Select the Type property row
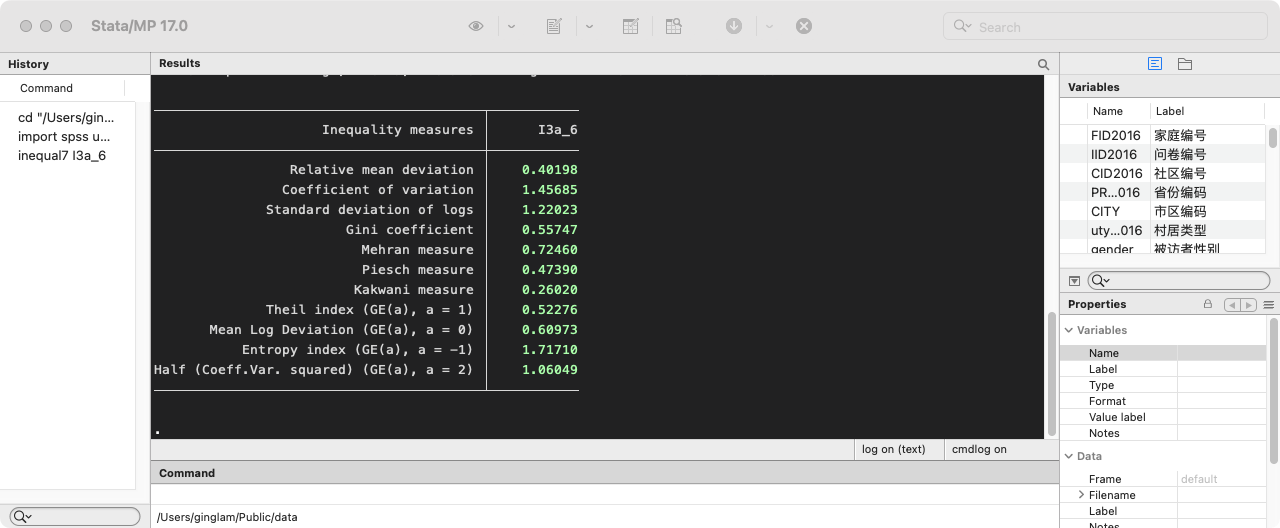 click(x=1163, y=385)
